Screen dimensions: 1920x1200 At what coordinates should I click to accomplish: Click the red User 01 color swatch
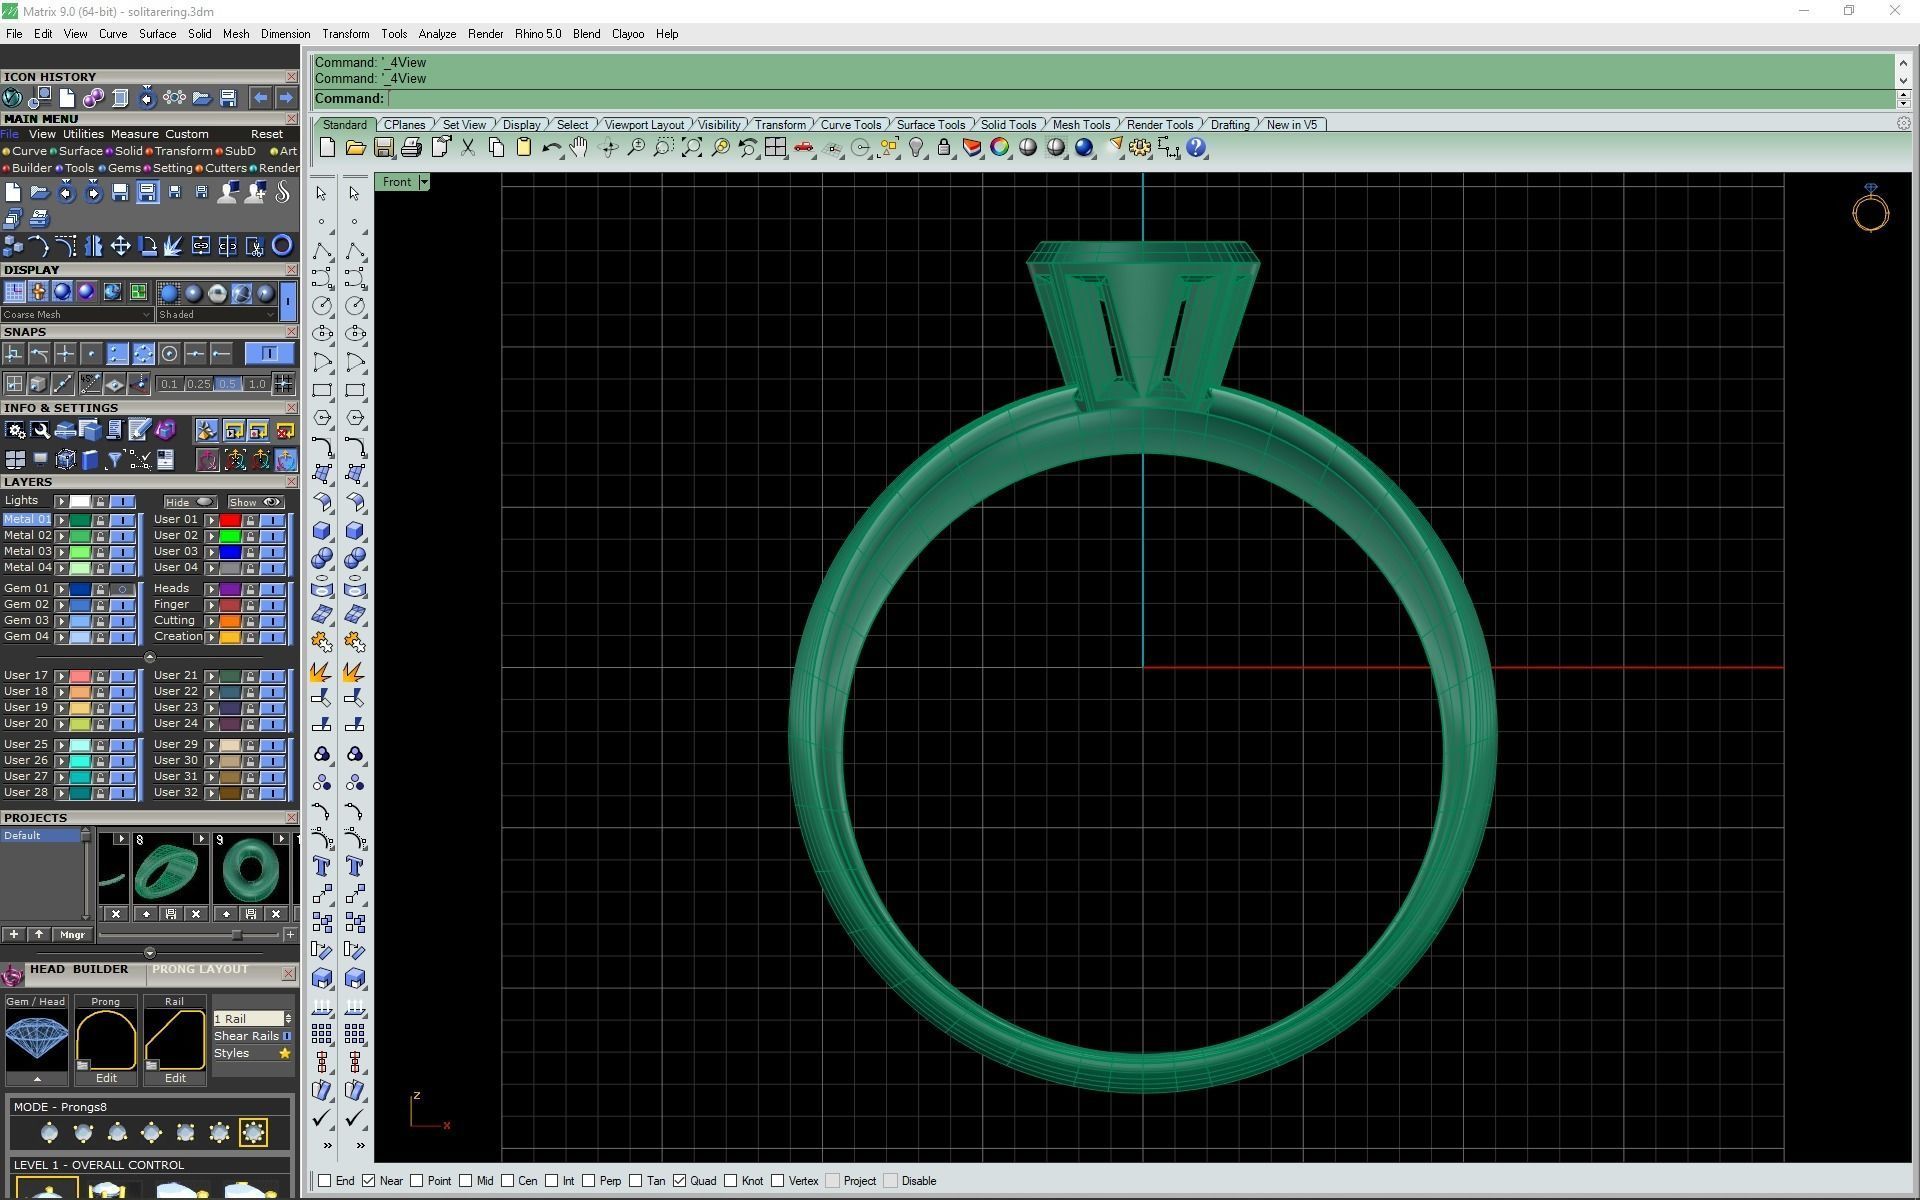click(x=230, y=520)
